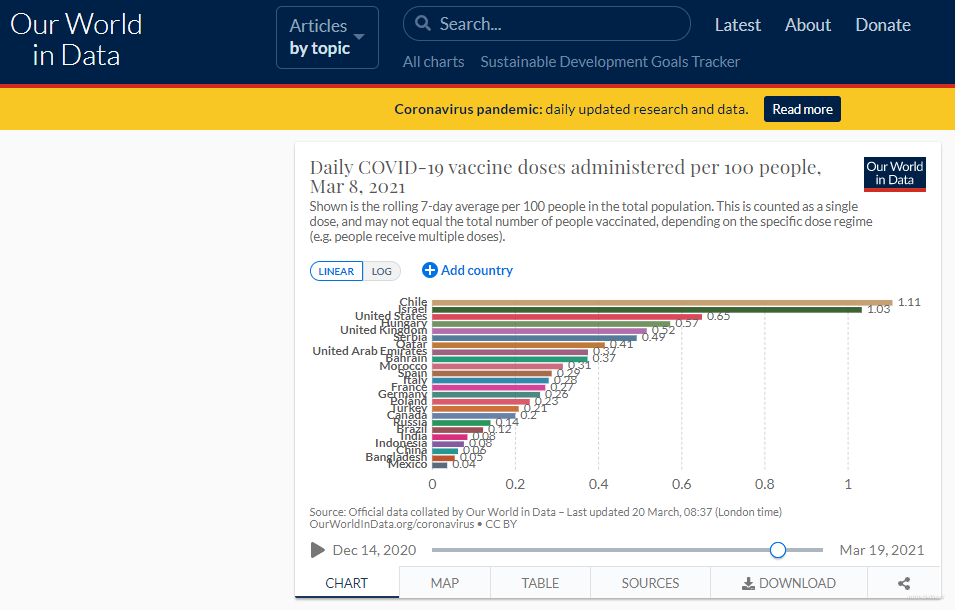Viewport: 955px width, 610px height.
Task: Open the Donate page
Action: pyautogui.click(x=883, y=25)
